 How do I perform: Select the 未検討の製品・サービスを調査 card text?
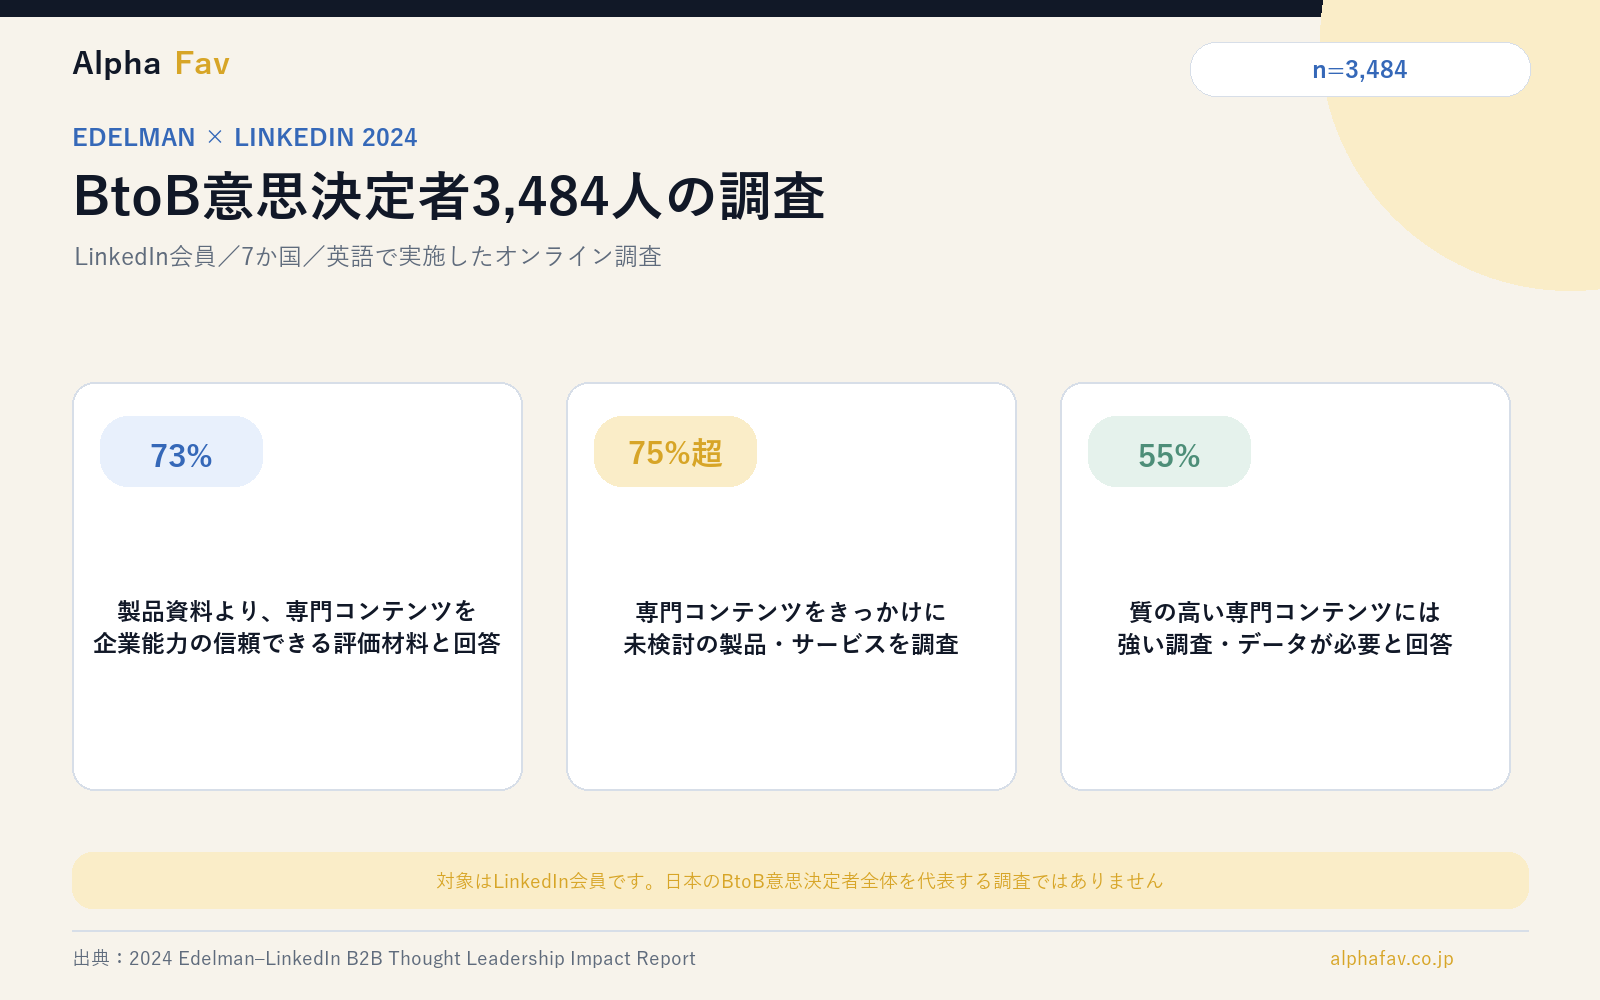coord(791,644)
